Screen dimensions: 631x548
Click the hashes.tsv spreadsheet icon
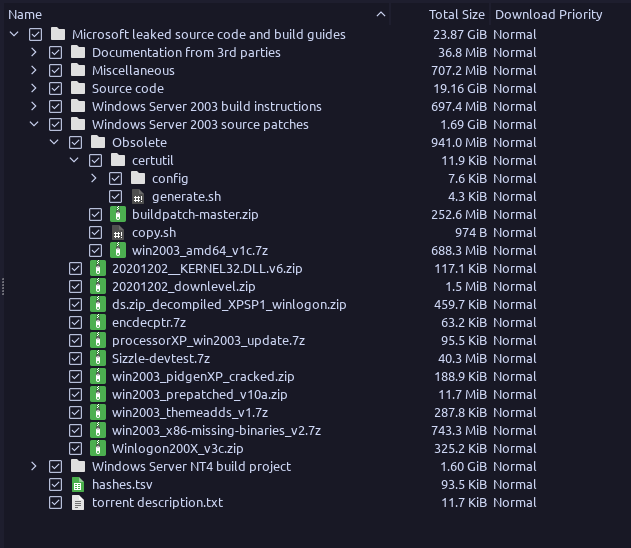78,484
